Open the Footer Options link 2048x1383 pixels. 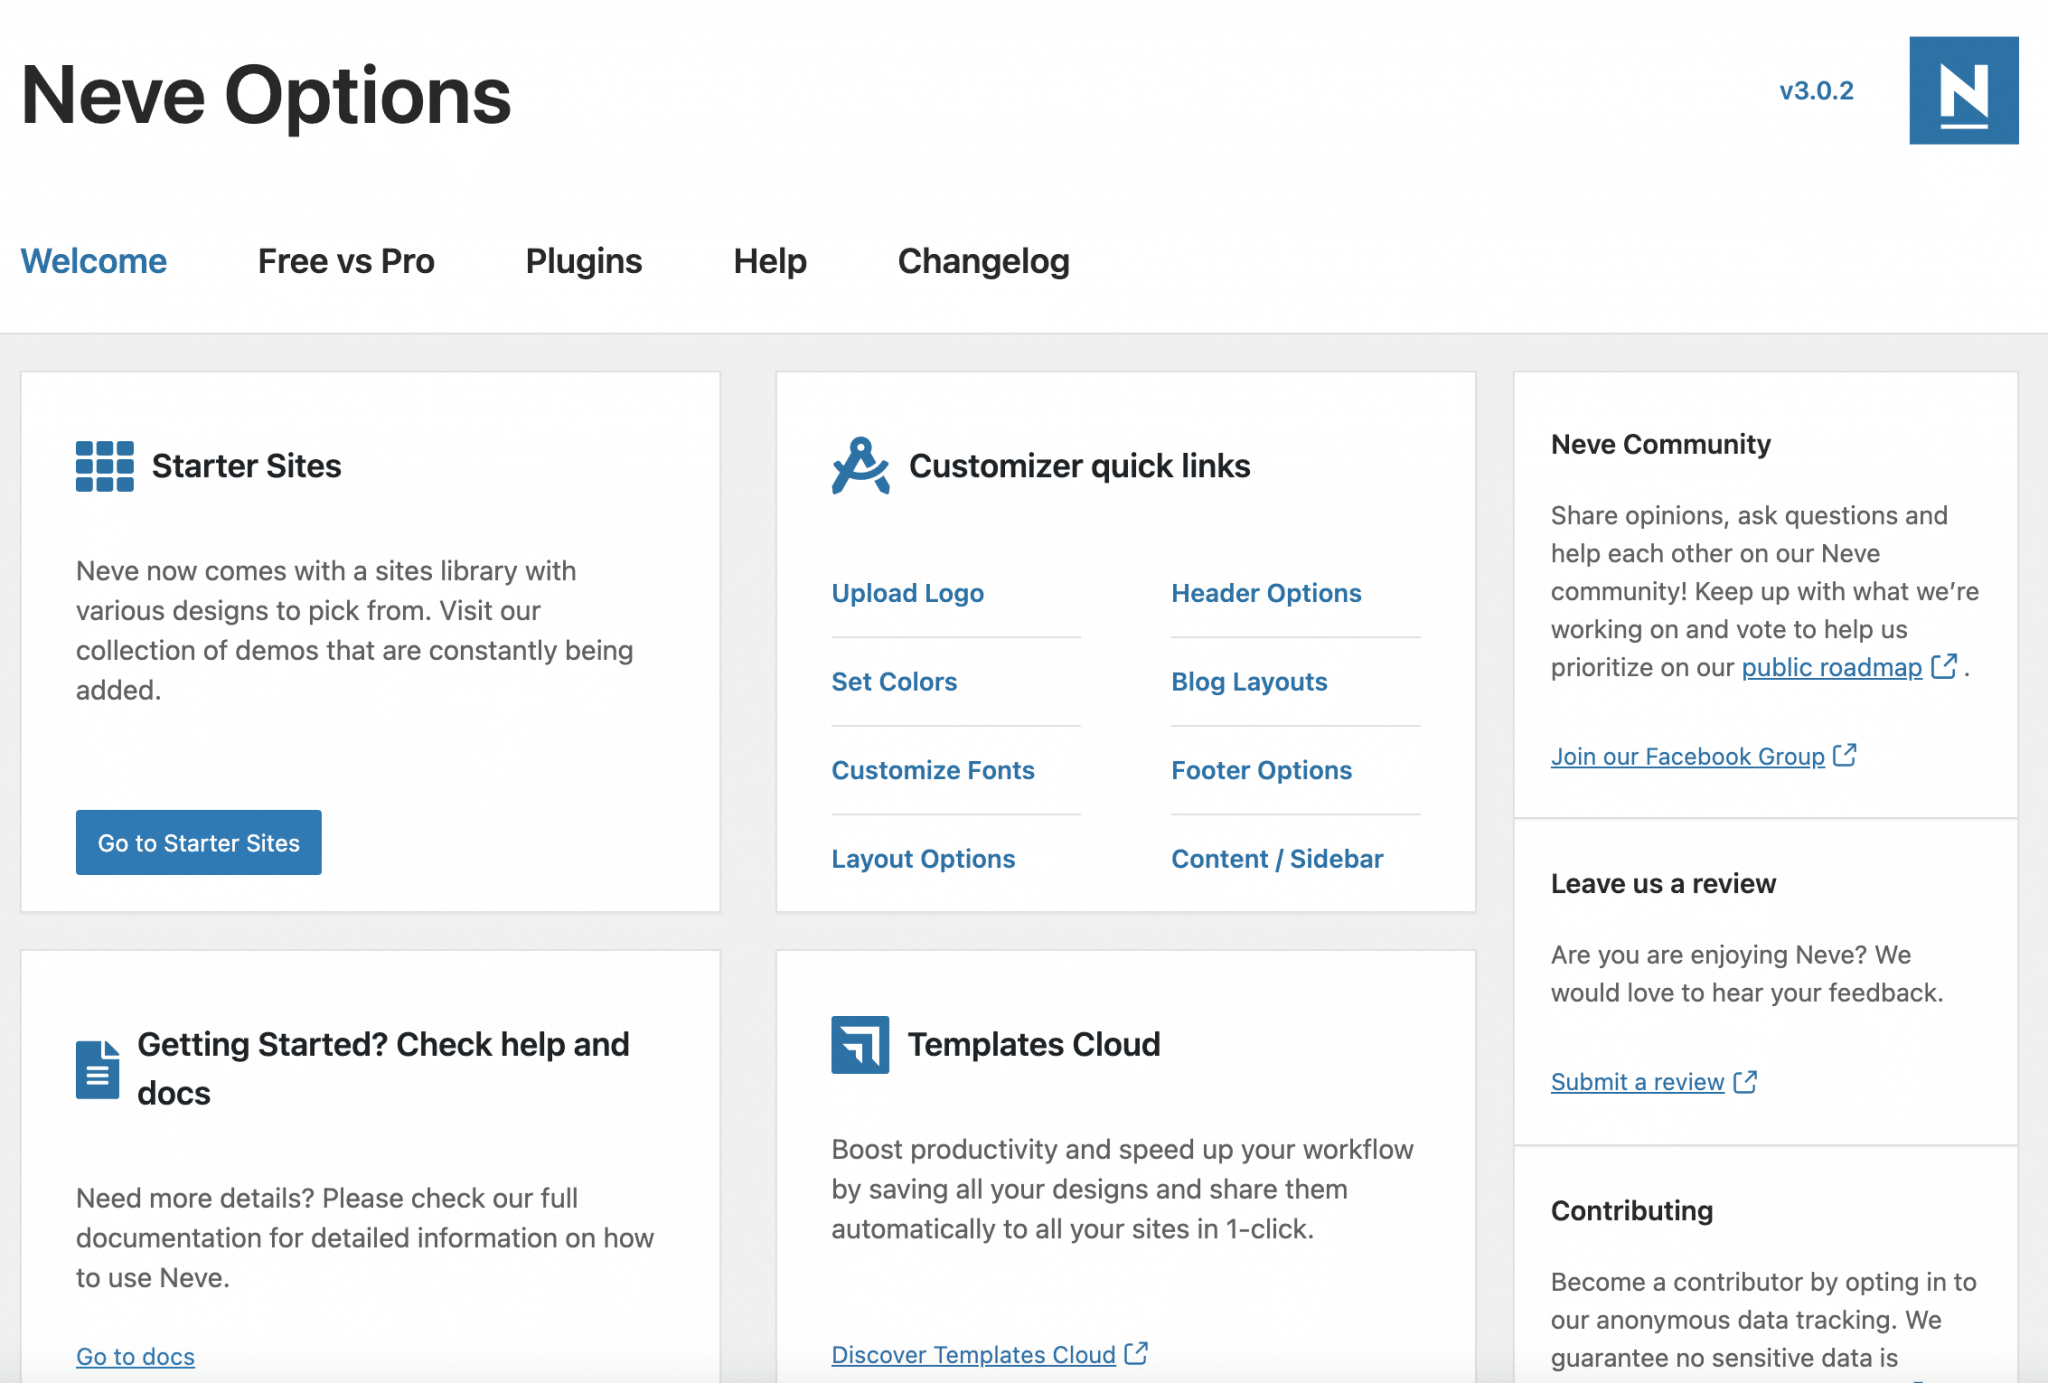tap(1261, 770)
